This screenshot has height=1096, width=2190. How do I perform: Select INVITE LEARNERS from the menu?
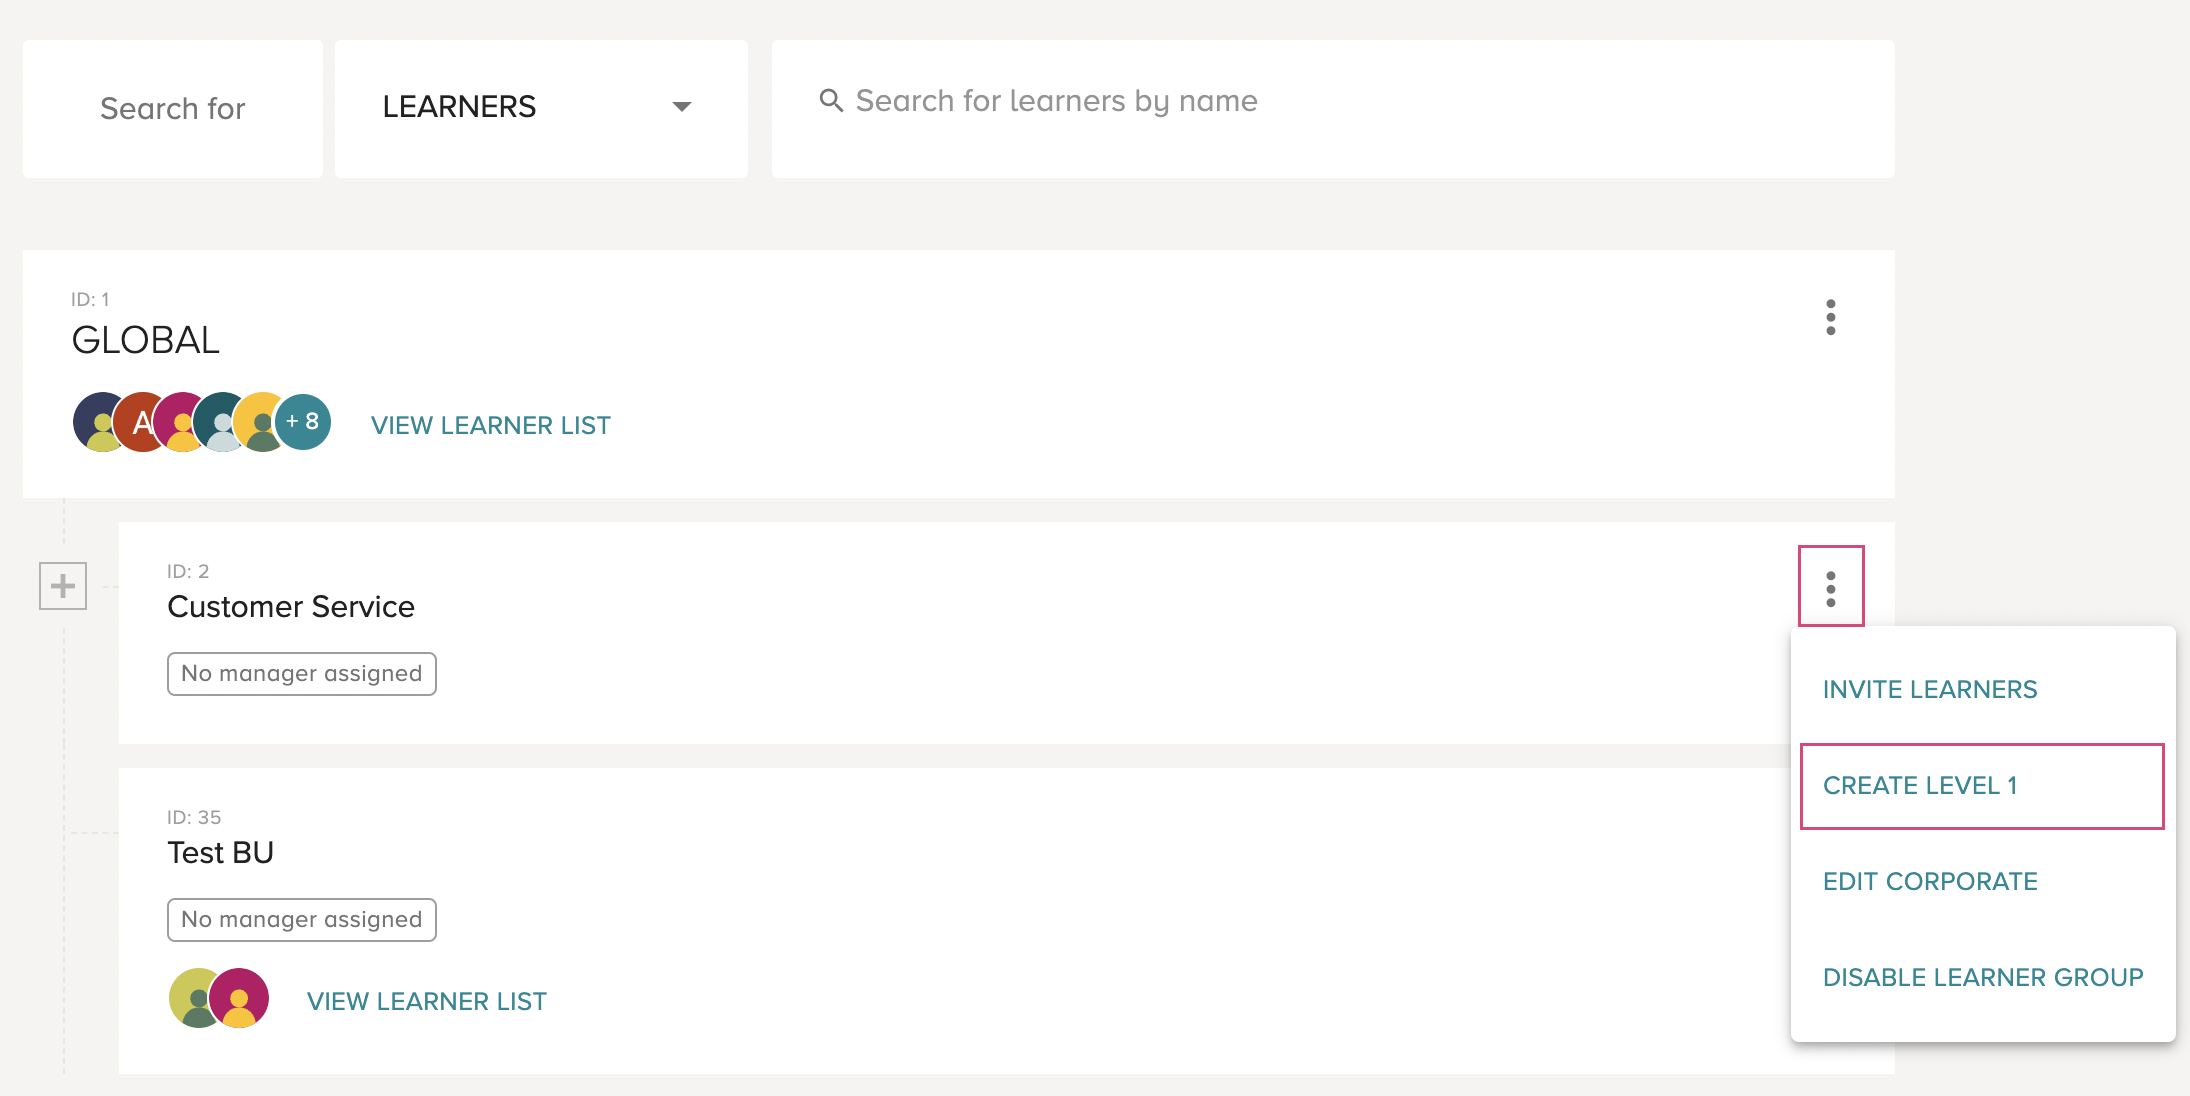point(1930,689)
